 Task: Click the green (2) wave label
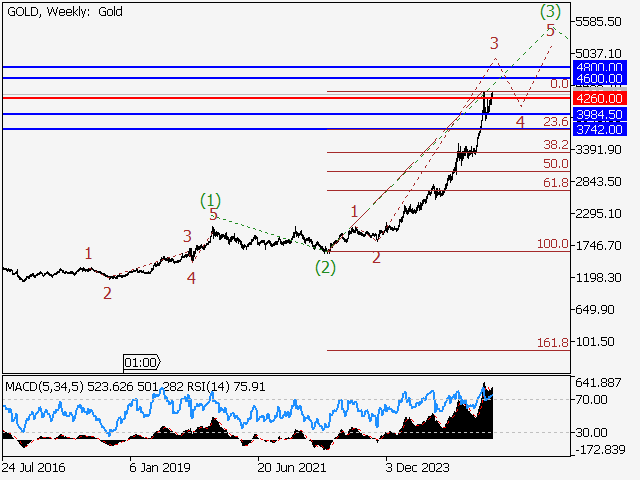point(326,266)
